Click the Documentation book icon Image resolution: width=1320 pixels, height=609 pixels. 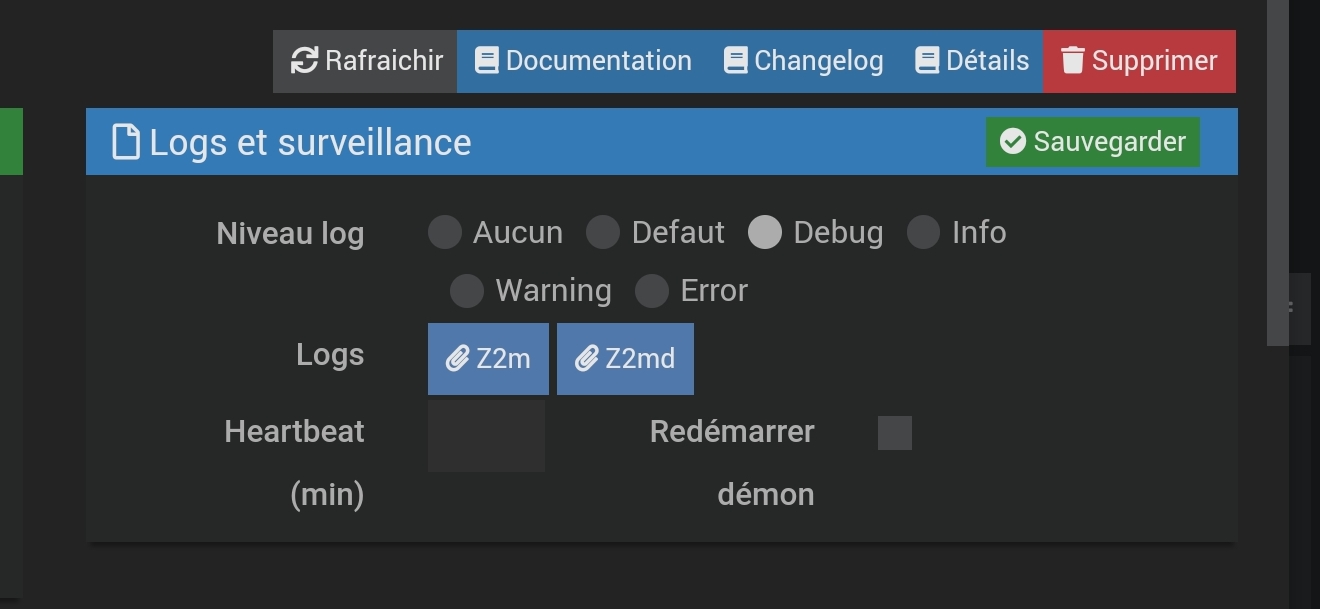click(x=486, y=61)
